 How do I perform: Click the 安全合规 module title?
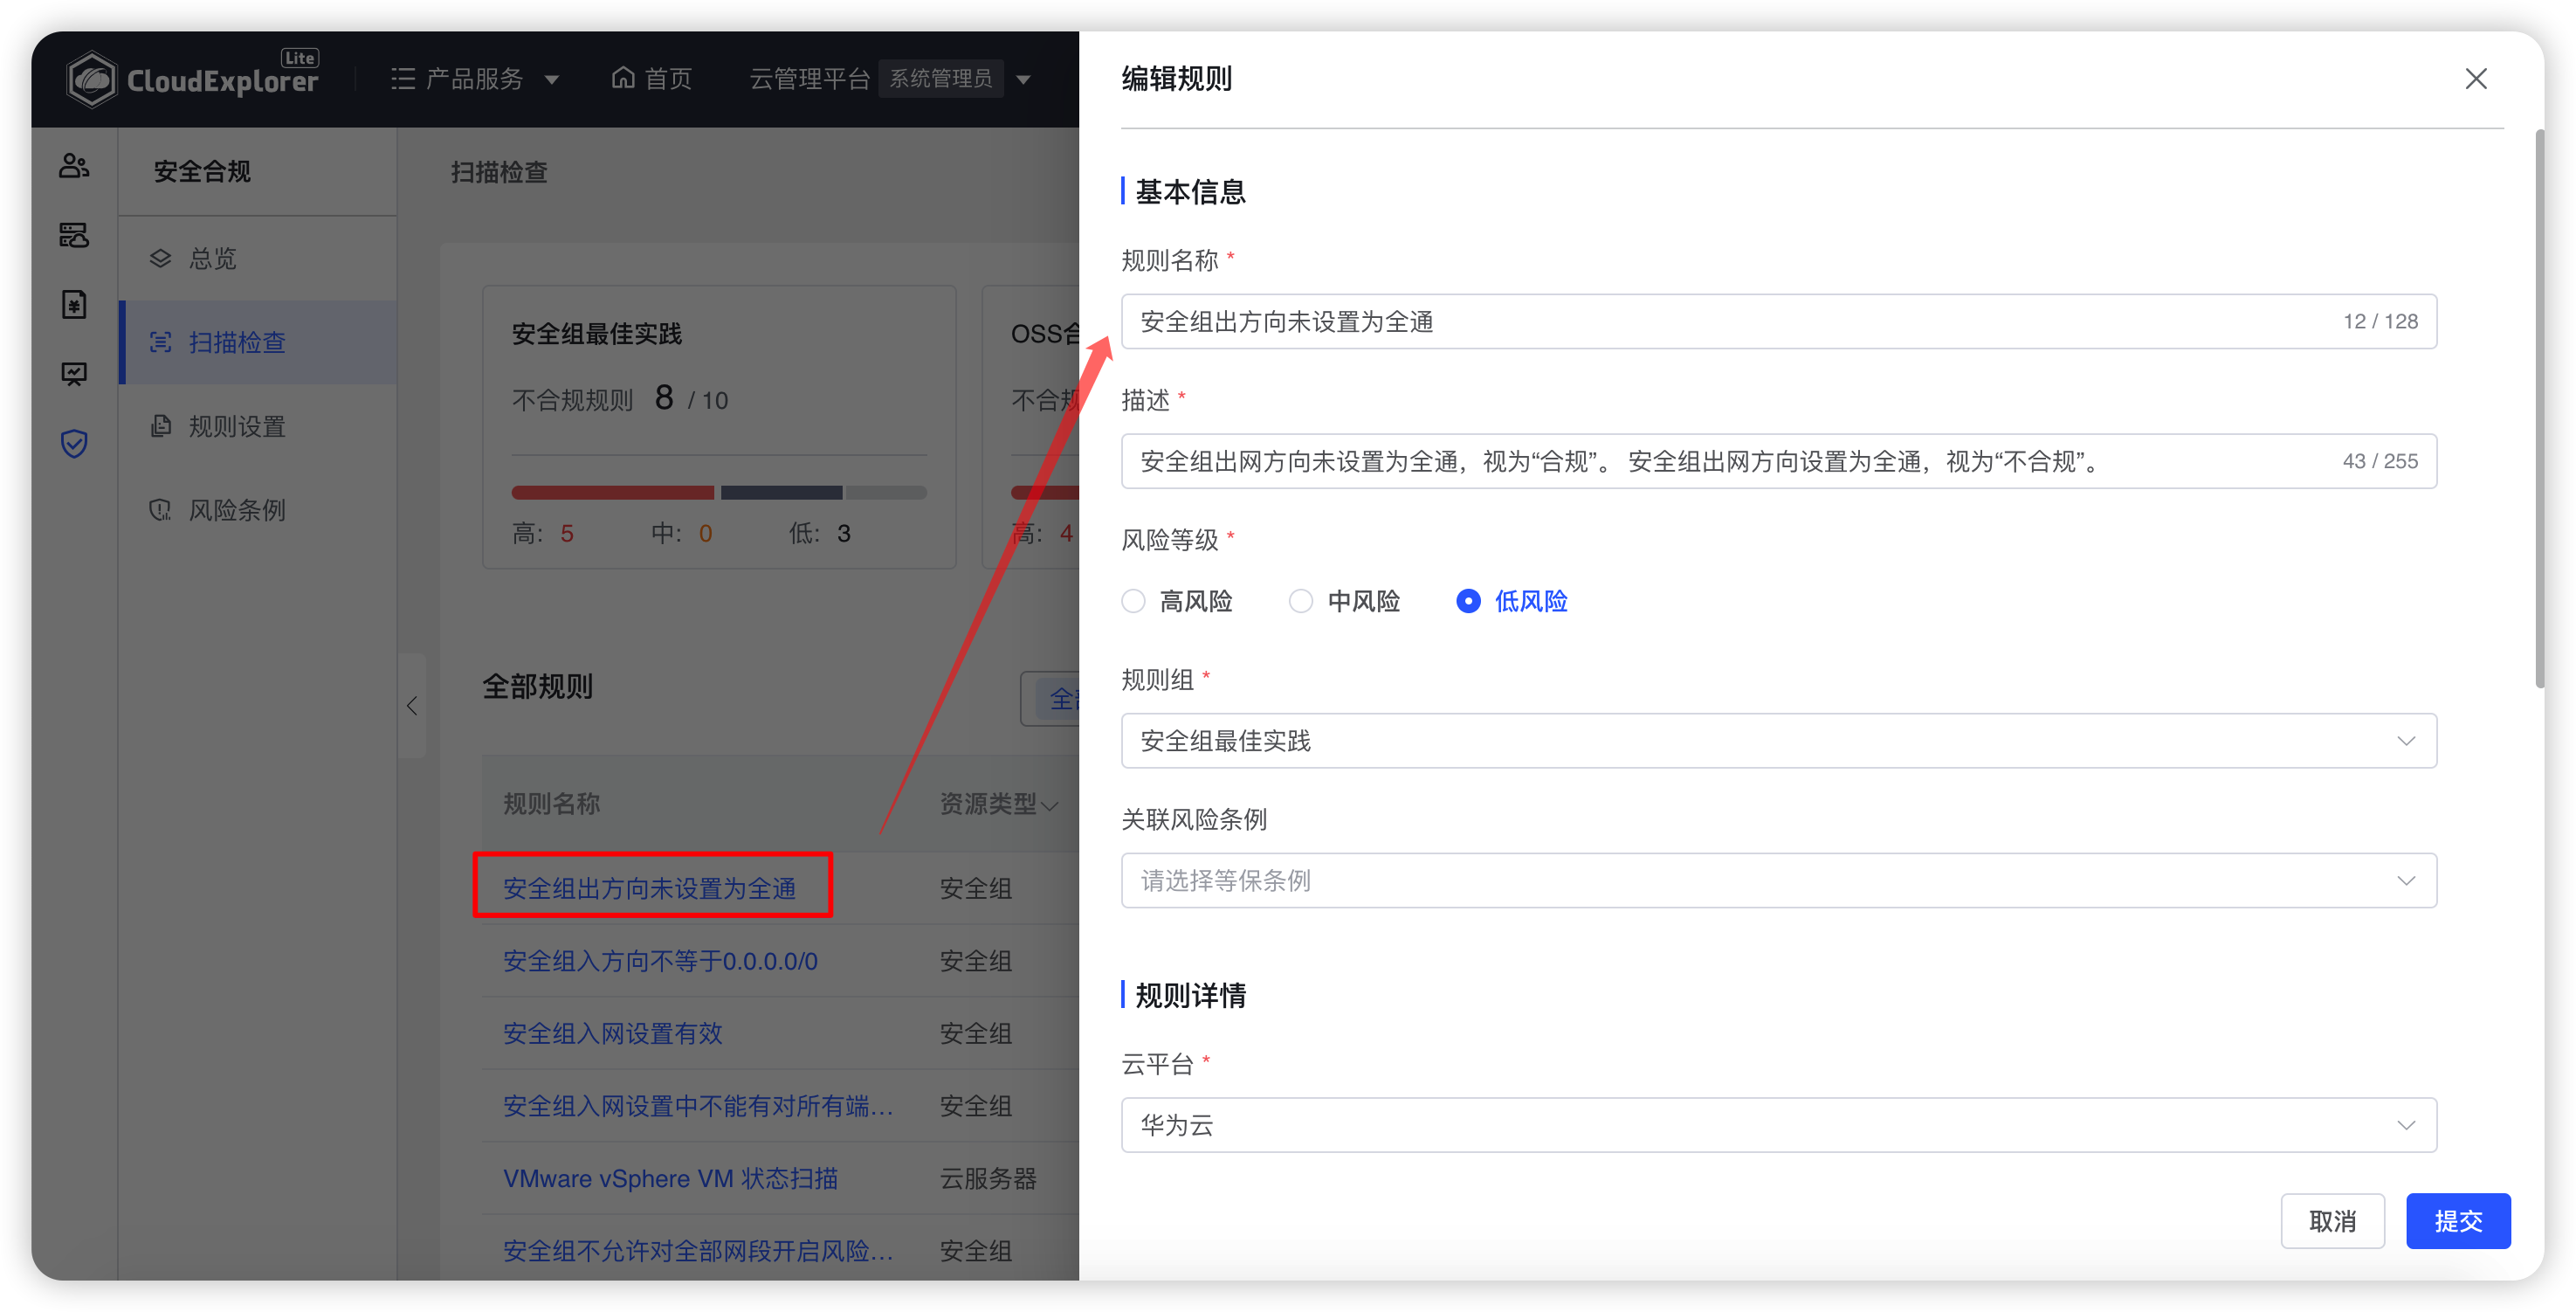pyautogui.click(x=202, y=171)
